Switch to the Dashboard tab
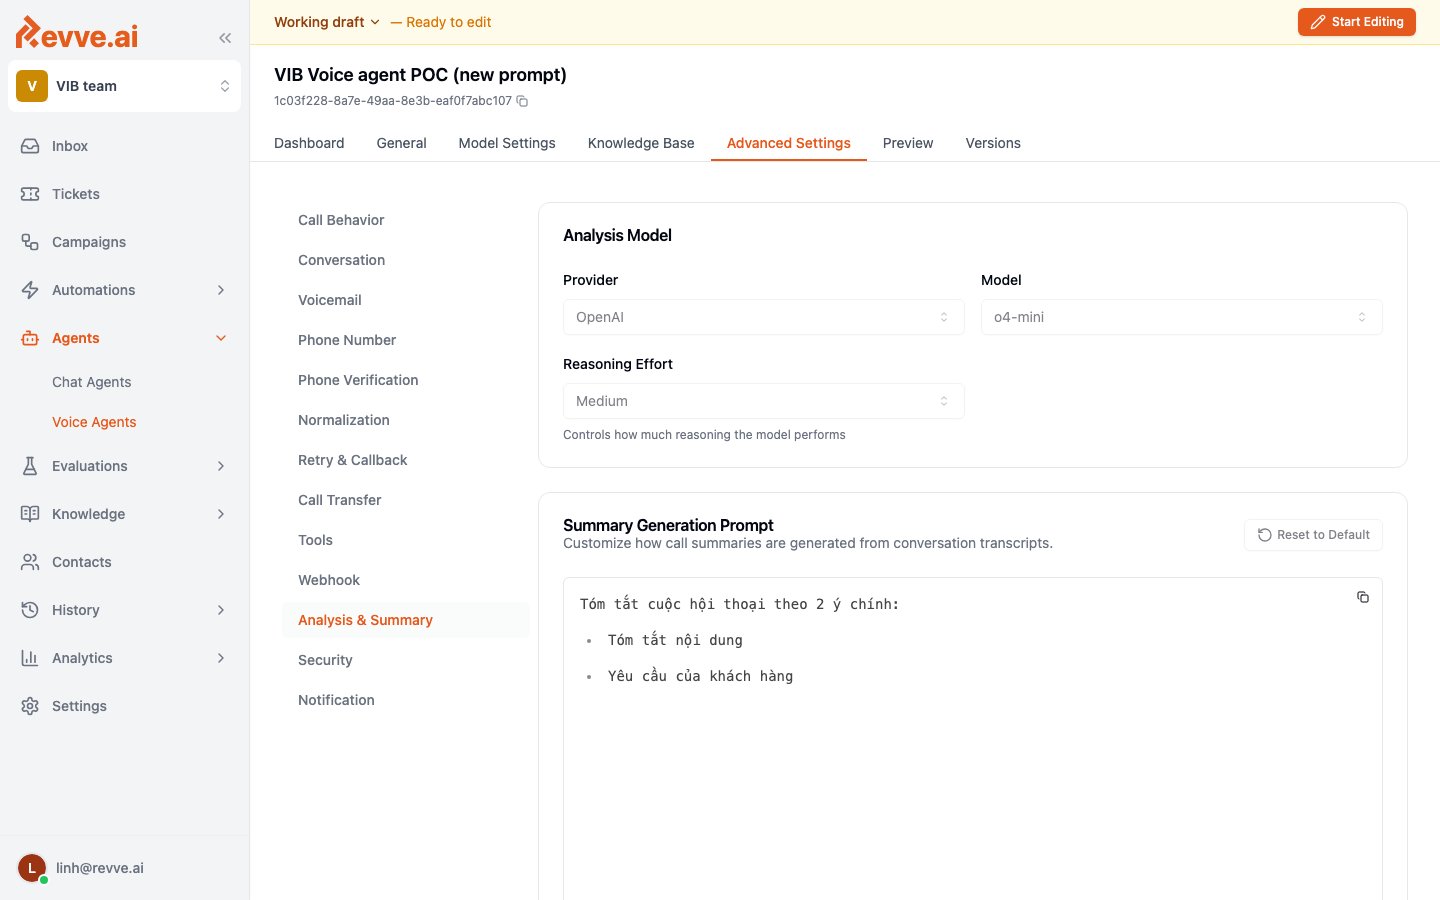This screenshot has width=1440, height=900. coord(309,143)
